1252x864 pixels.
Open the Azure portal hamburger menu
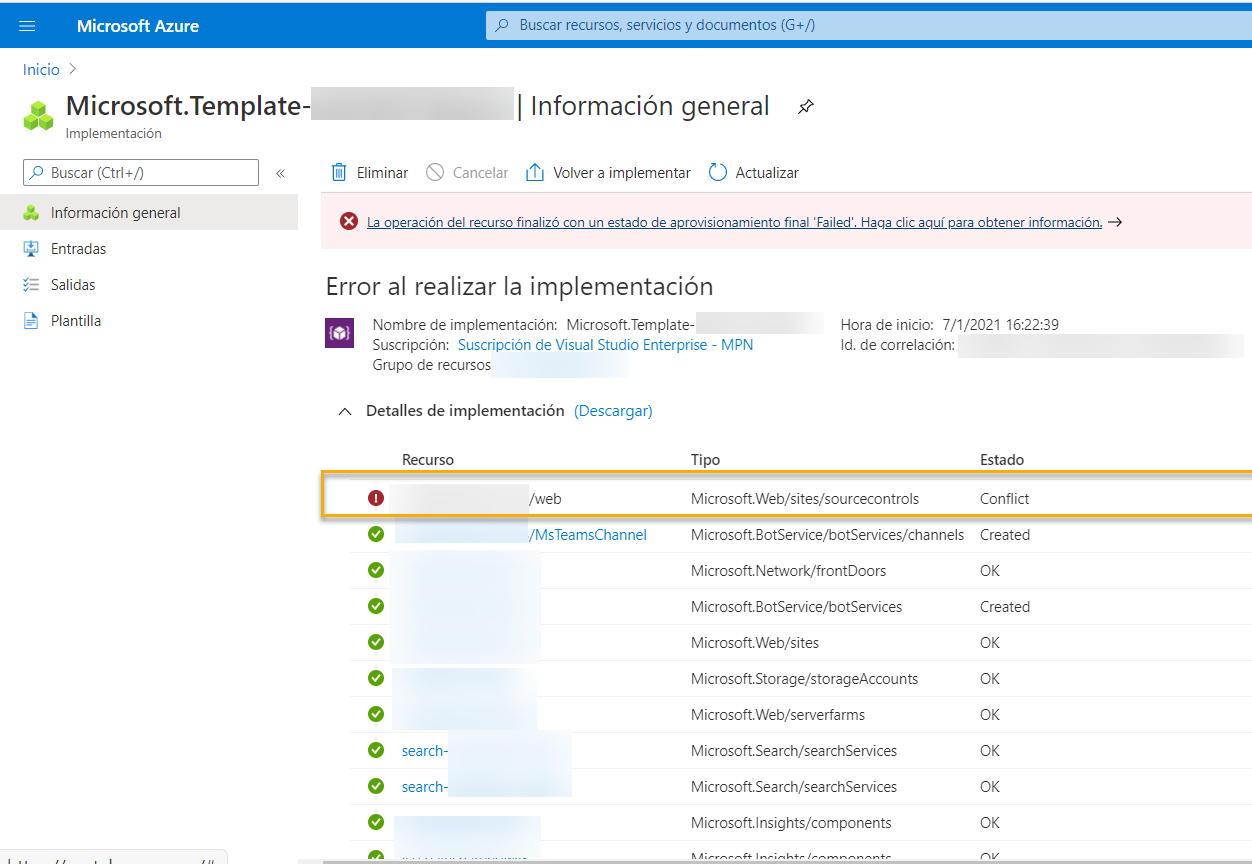[x=27, y=26]
